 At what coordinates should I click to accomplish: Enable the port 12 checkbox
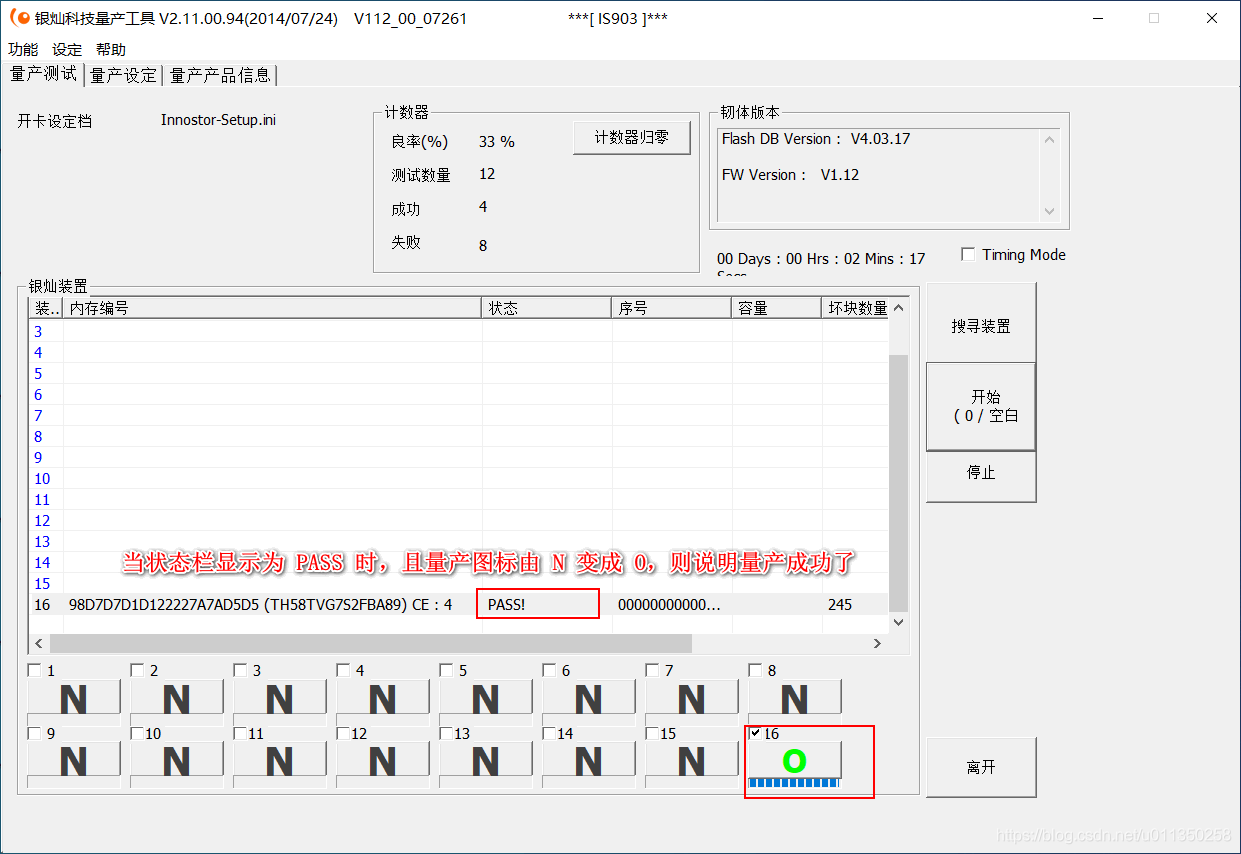tap(344, 733)
